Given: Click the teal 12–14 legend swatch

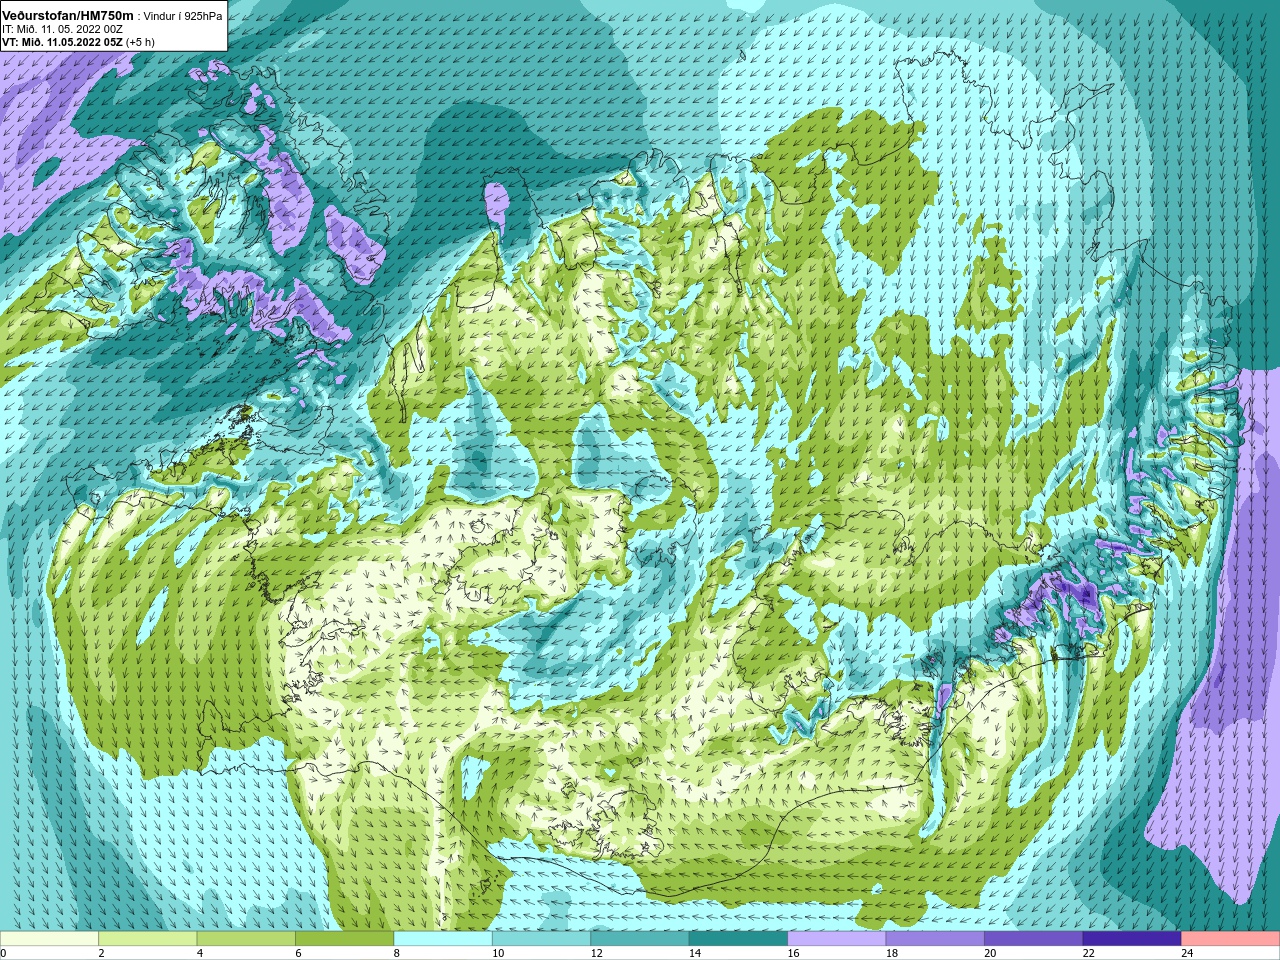Looking at the screenshot, I should click(x=640, y=939).
